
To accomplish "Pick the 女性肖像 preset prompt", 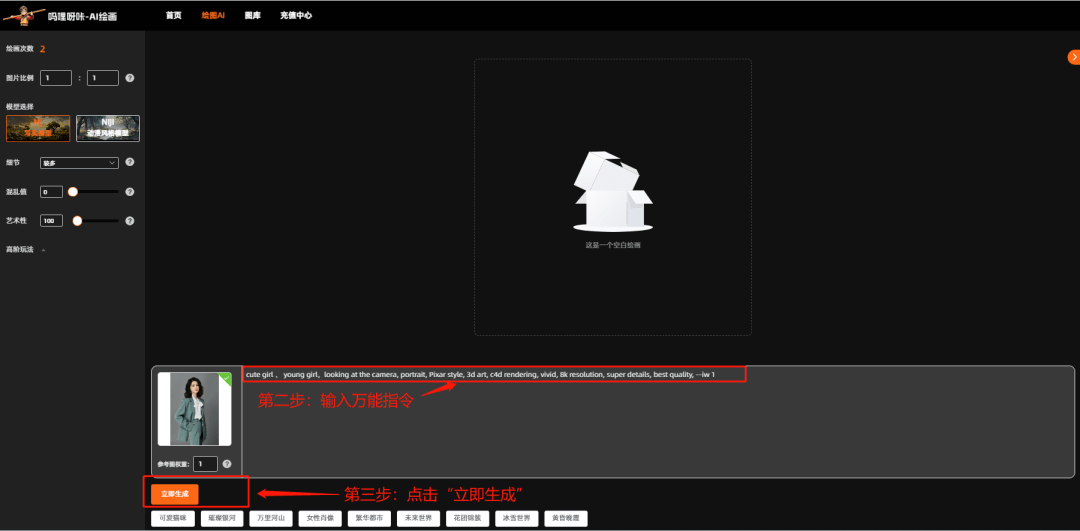I will (x=320, y=519).
